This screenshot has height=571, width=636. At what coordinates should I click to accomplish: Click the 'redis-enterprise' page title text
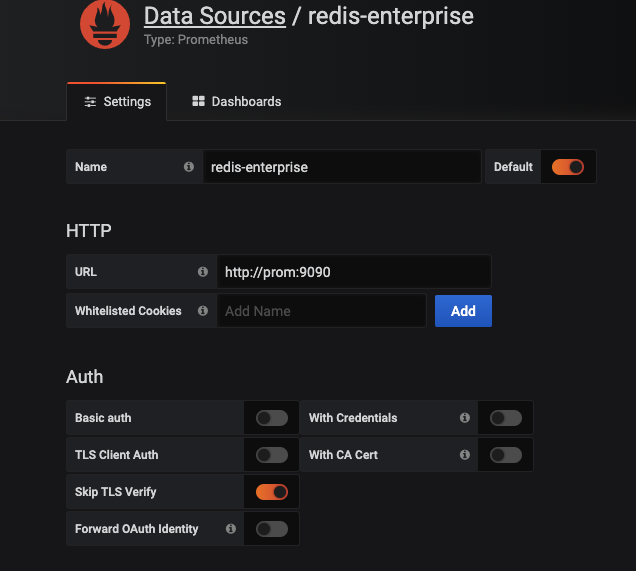coord(391,16)
